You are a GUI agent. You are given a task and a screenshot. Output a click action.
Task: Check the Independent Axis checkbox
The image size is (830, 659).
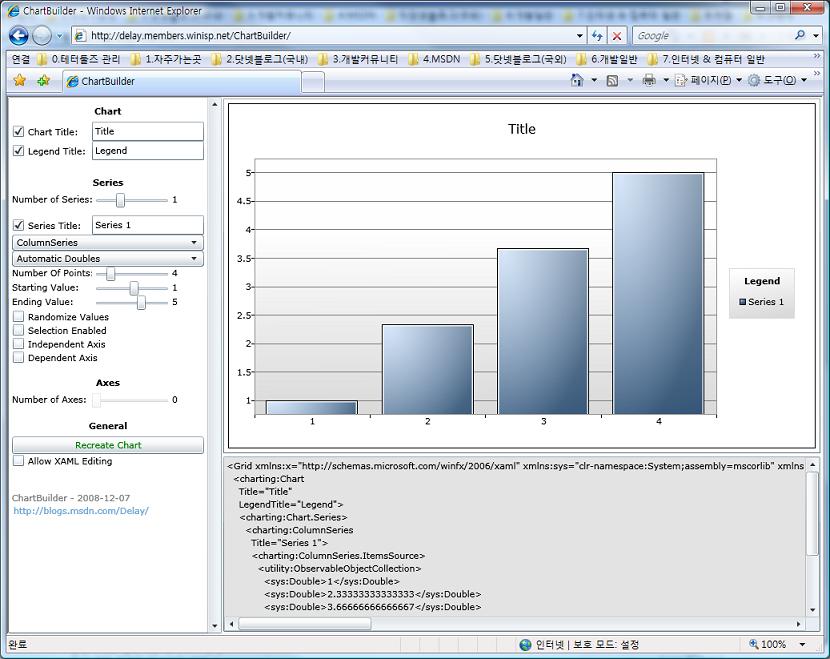[x=19, y=344]
